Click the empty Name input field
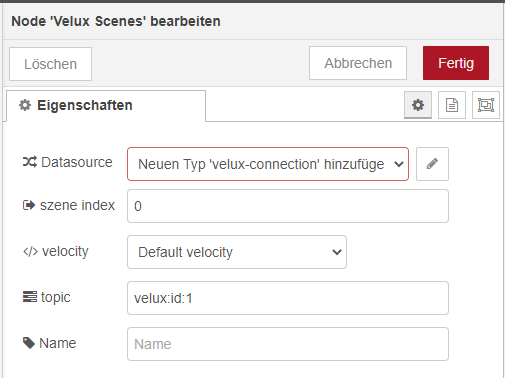The height and width of the screenshot is (378, 505). (288, 344)
